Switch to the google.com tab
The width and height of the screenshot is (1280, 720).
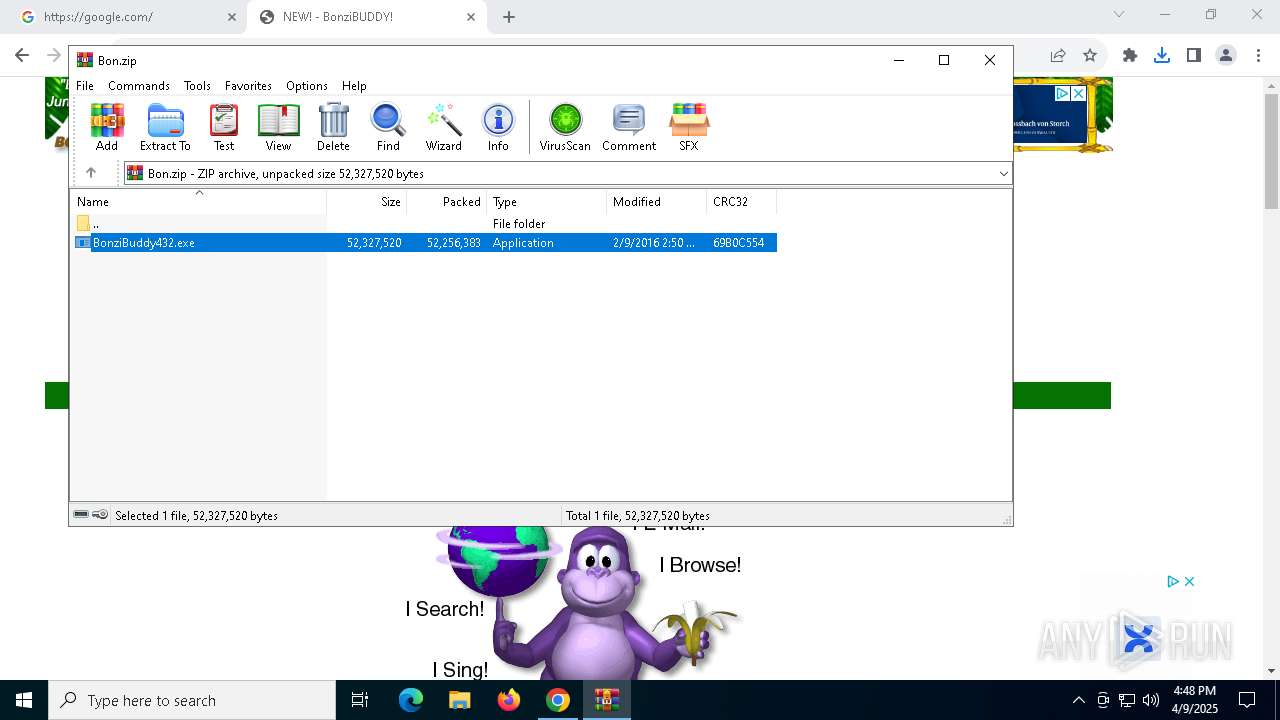123,17
